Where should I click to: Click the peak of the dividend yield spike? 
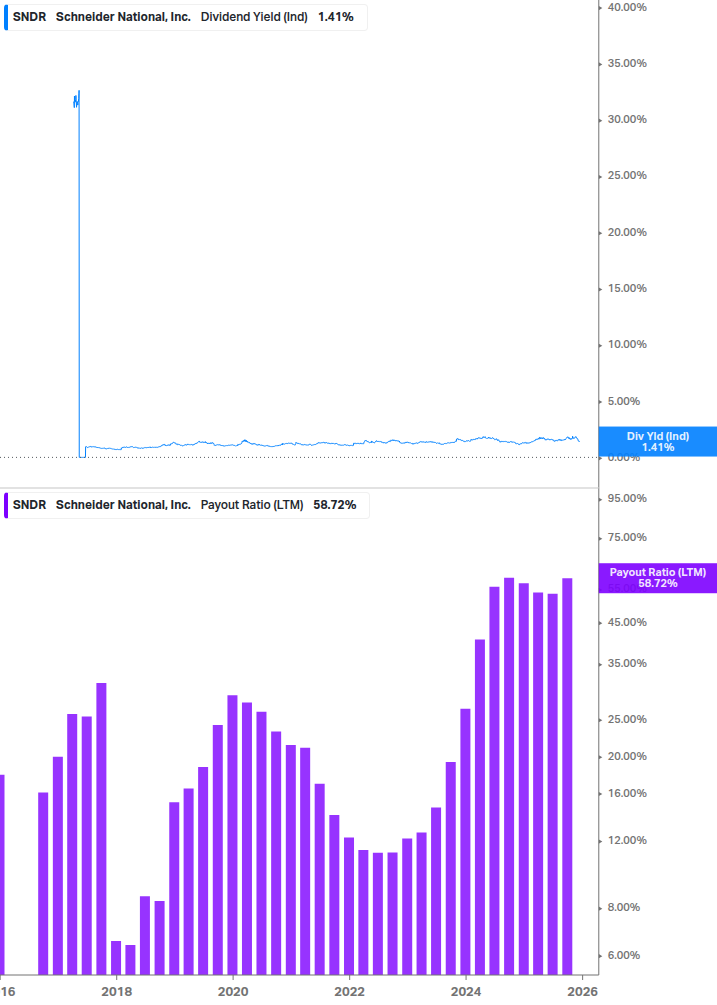click(78, 92)
